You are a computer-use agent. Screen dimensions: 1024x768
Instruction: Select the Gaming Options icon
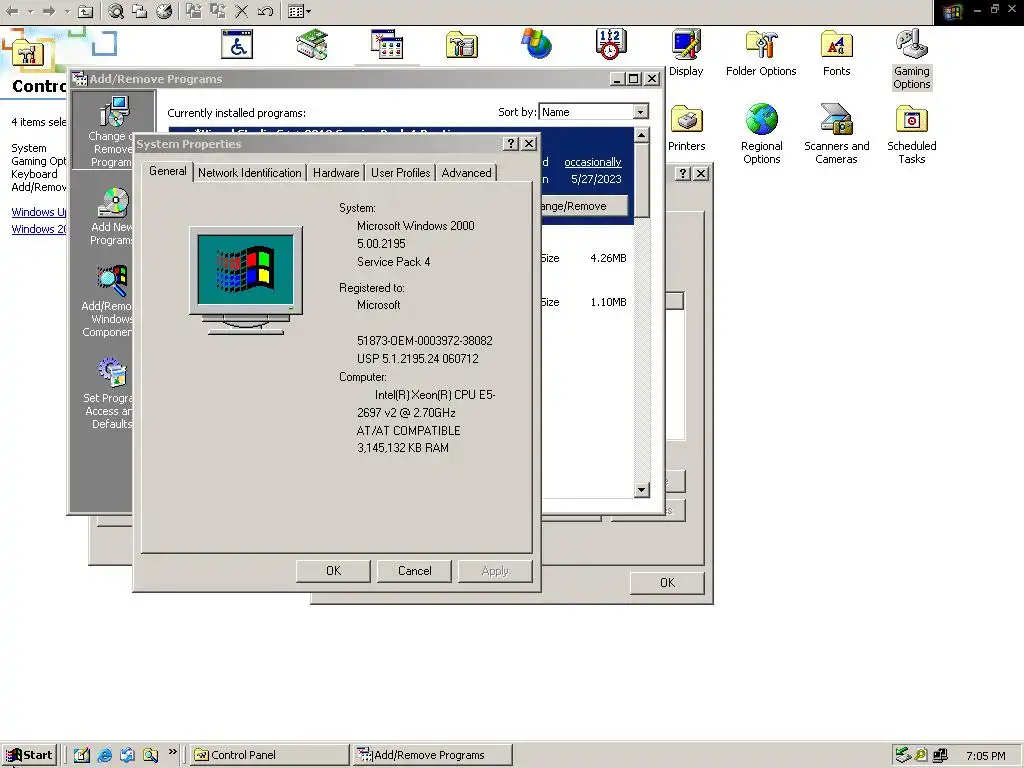pos(912,59)
